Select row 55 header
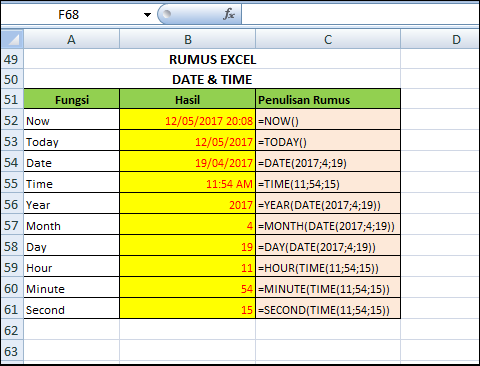 tap(12, 183)
